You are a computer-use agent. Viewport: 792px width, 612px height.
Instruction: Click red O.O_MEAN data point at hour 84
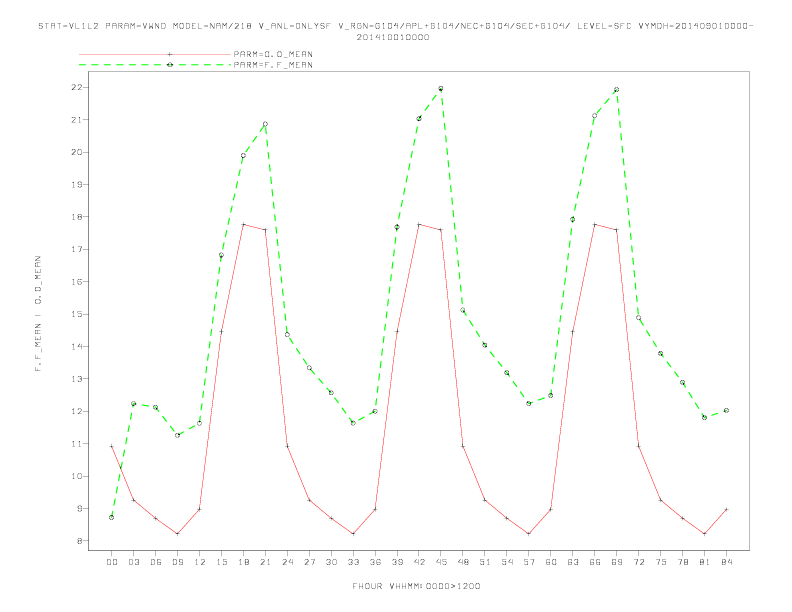[726, 509]
